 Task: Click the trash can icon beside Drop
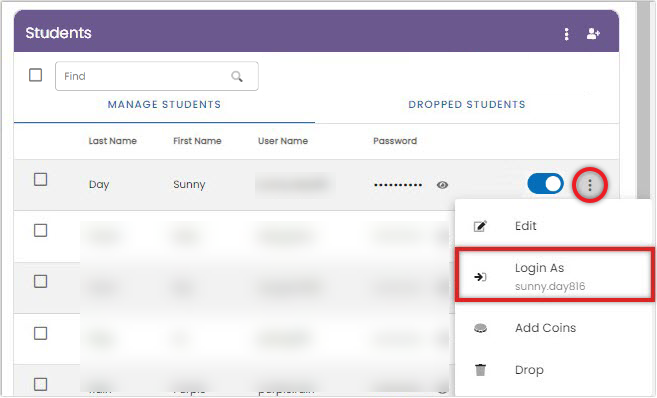(480, 370)
